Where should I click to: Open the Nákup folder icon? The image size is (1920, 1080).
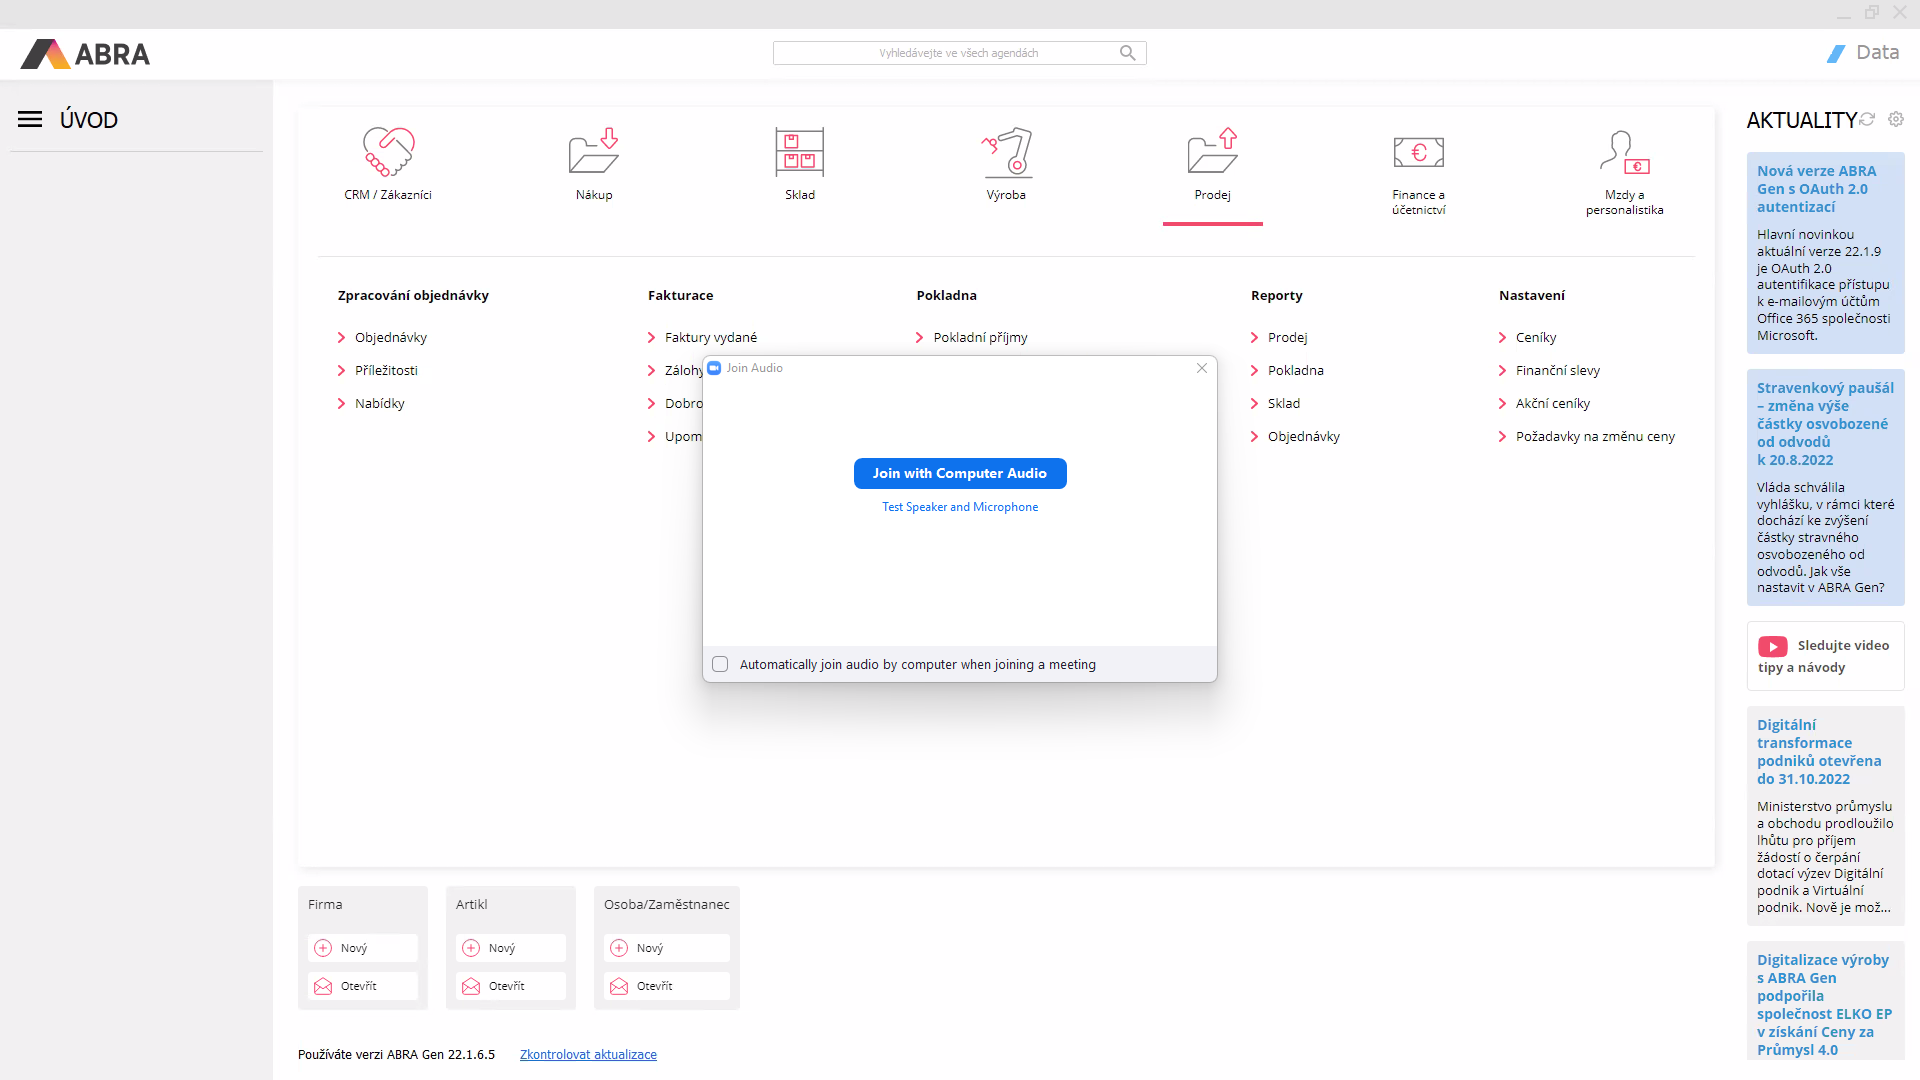(594, 153)
